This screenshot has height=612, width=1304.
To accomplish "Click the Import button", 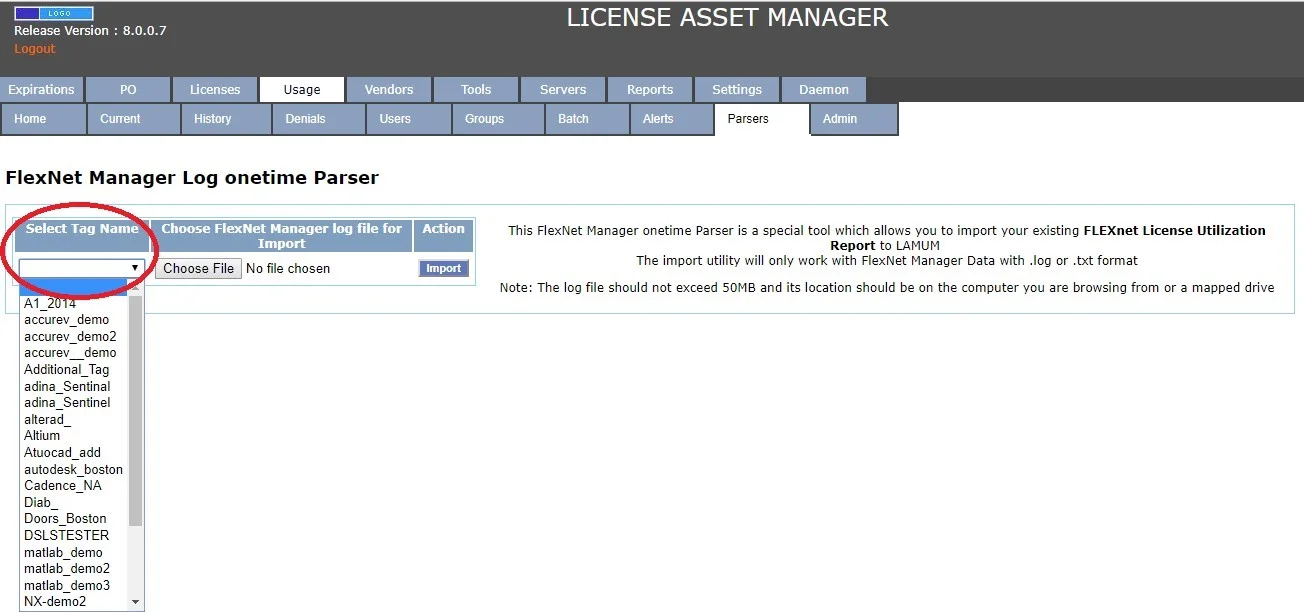I will click(x=444, y=268).
